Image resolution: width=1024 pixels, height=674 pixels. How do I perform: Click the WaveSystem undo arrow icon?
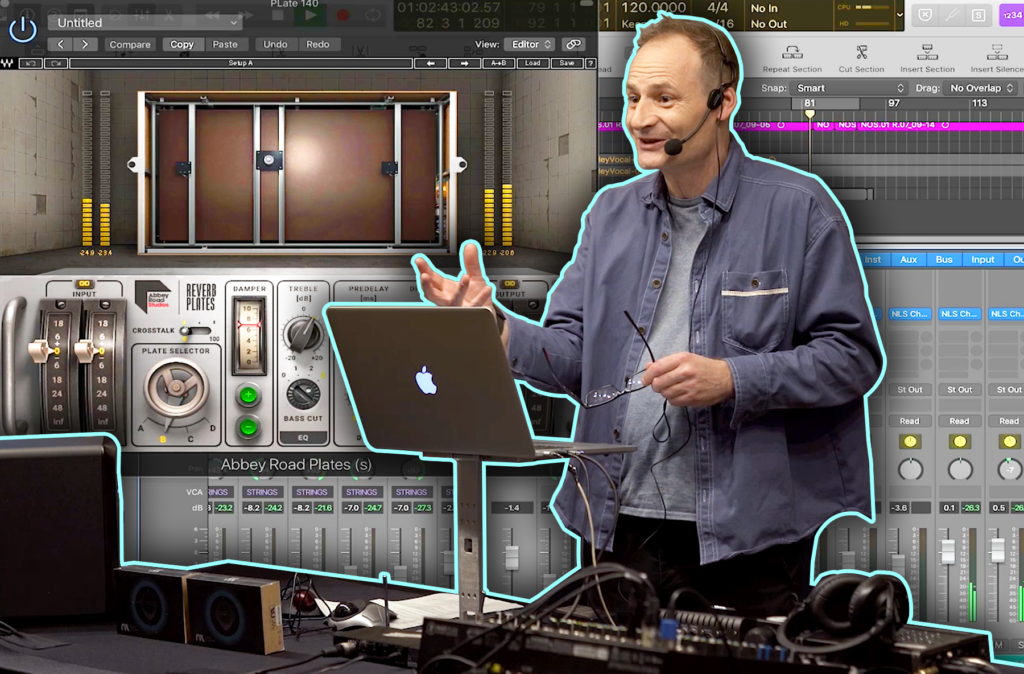pyautogui.click(x=30, y=63)
